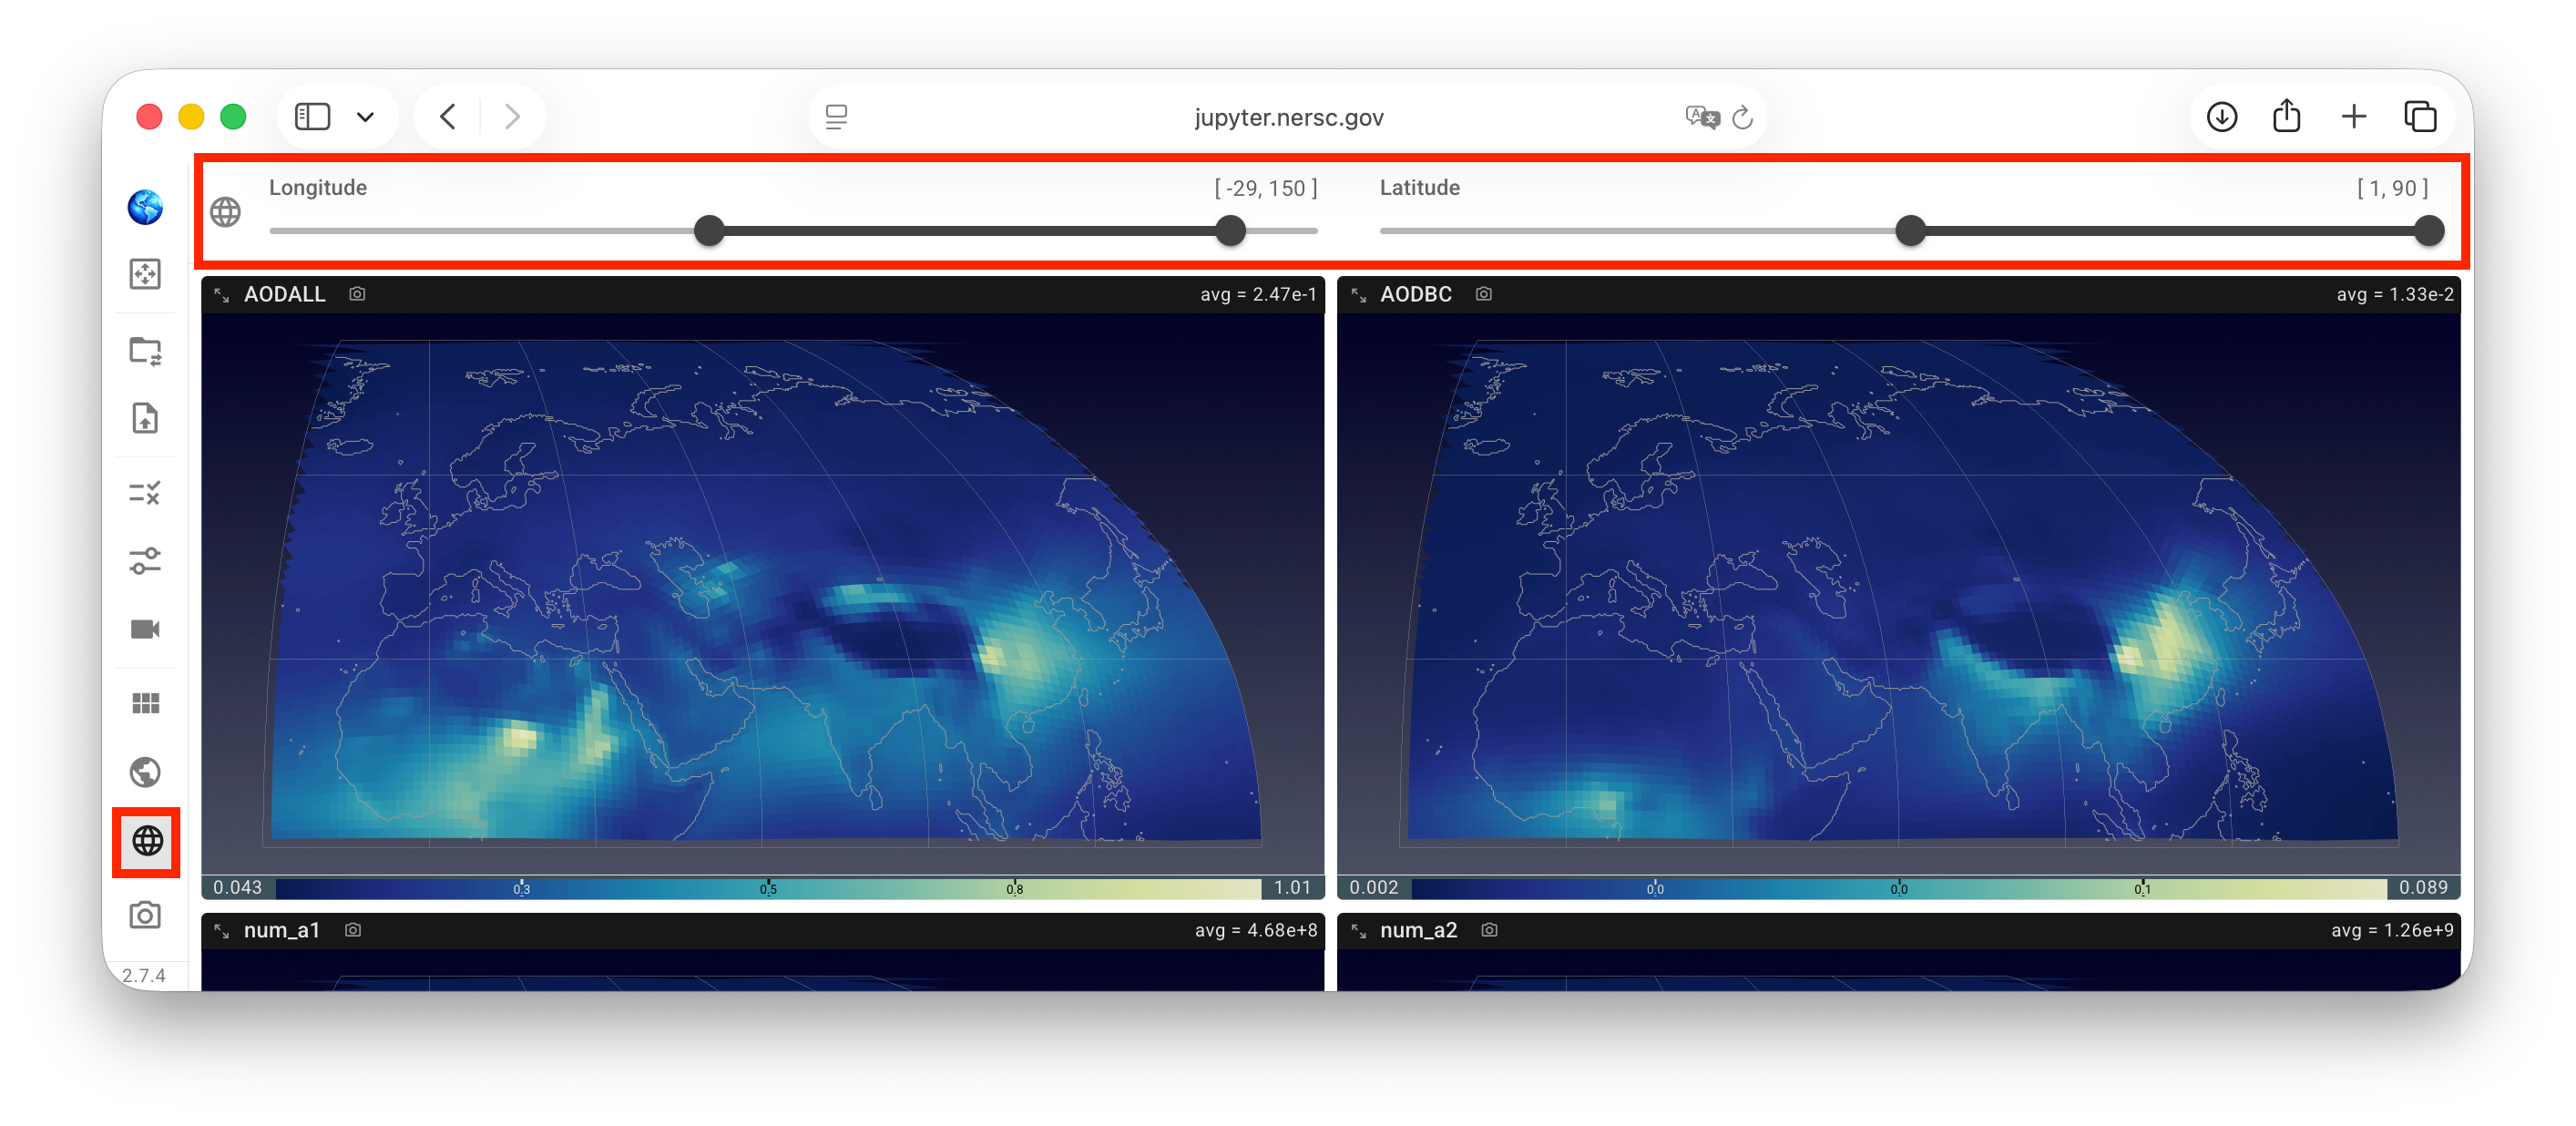The width and height of the screenshot is (2576, 1126).
Task: Open the grid layout icon
Action: pos(145,704)
